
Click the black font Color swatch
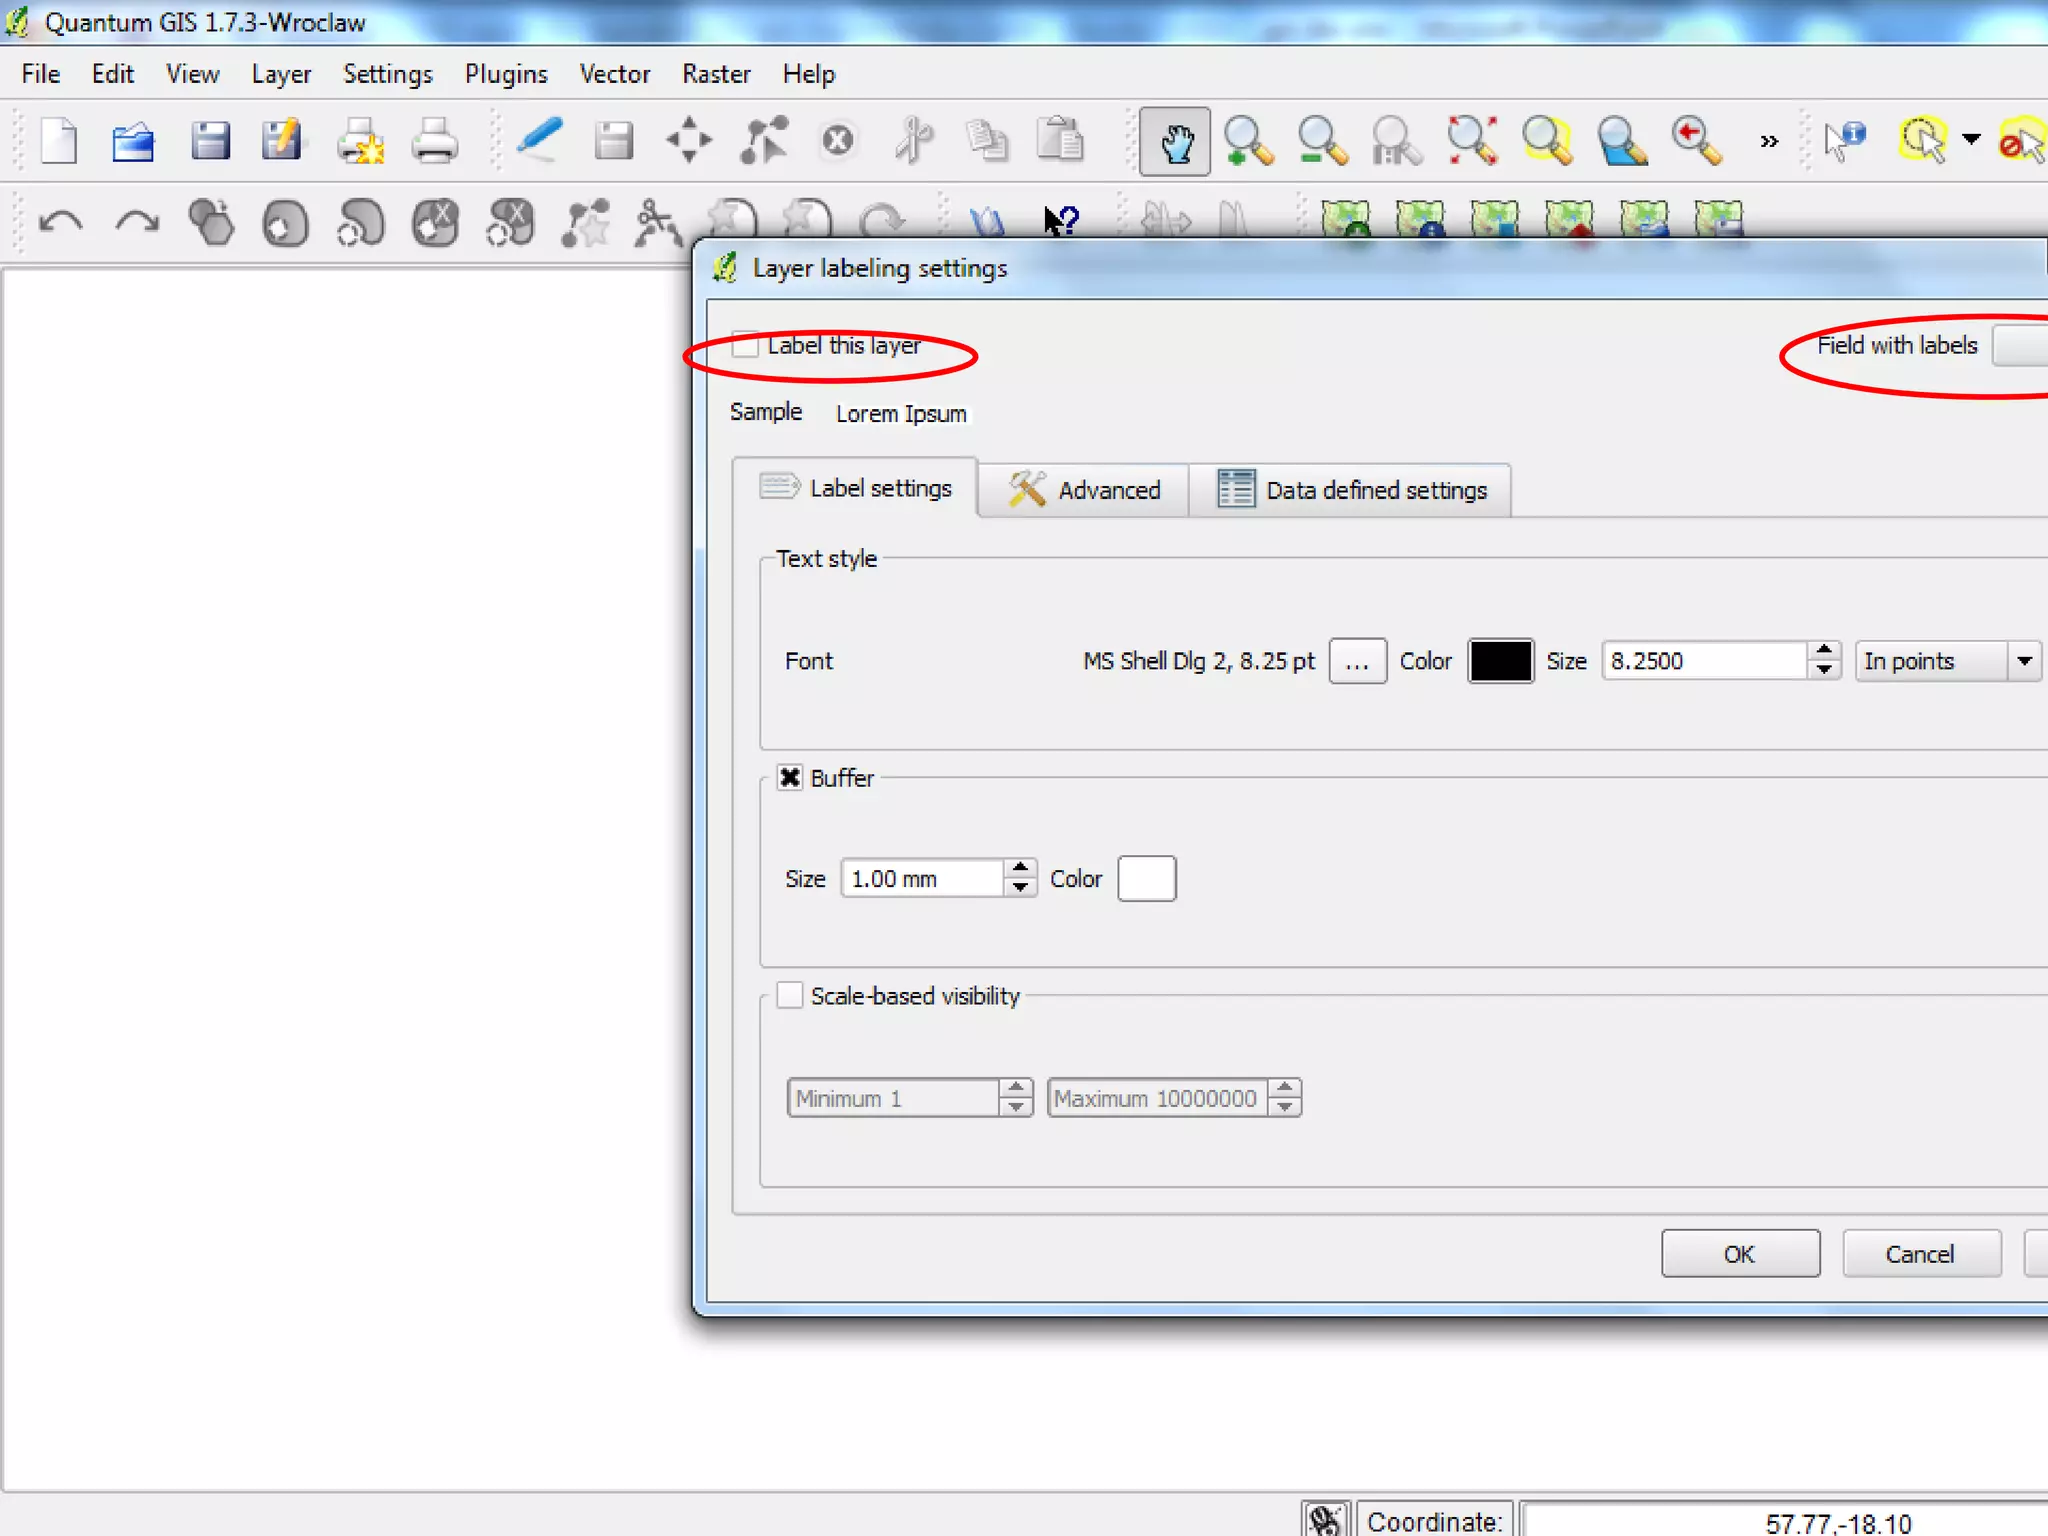(1499, 661)
